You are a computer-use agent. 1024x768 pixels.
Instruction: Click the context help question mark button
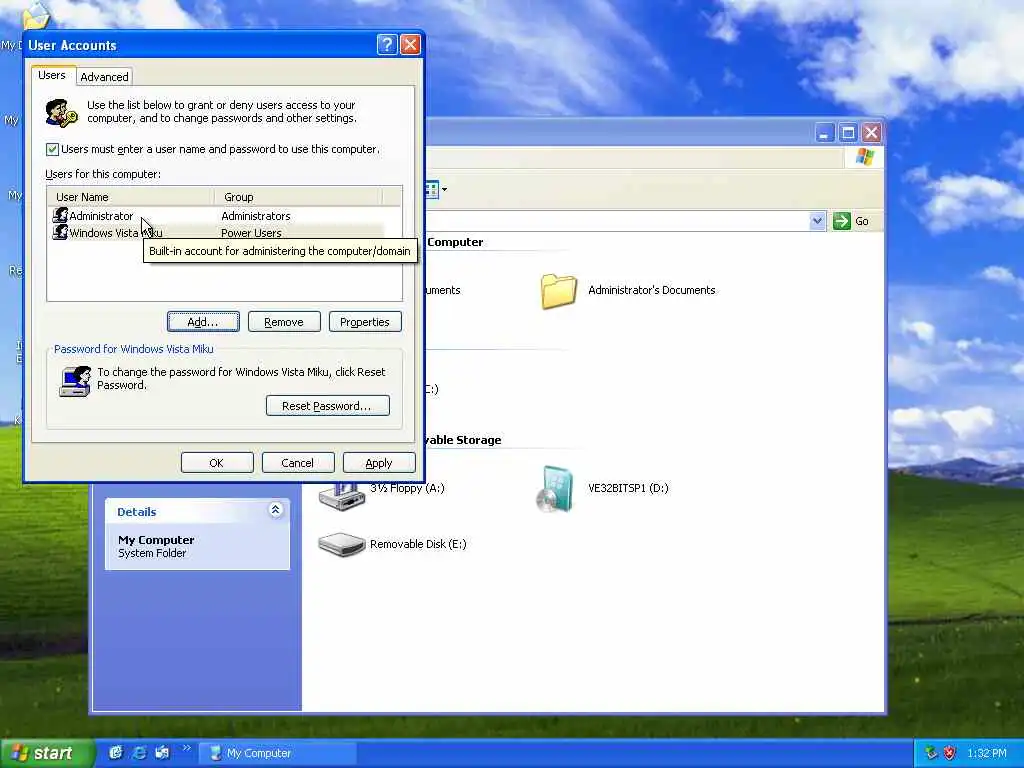coord(387,44)
